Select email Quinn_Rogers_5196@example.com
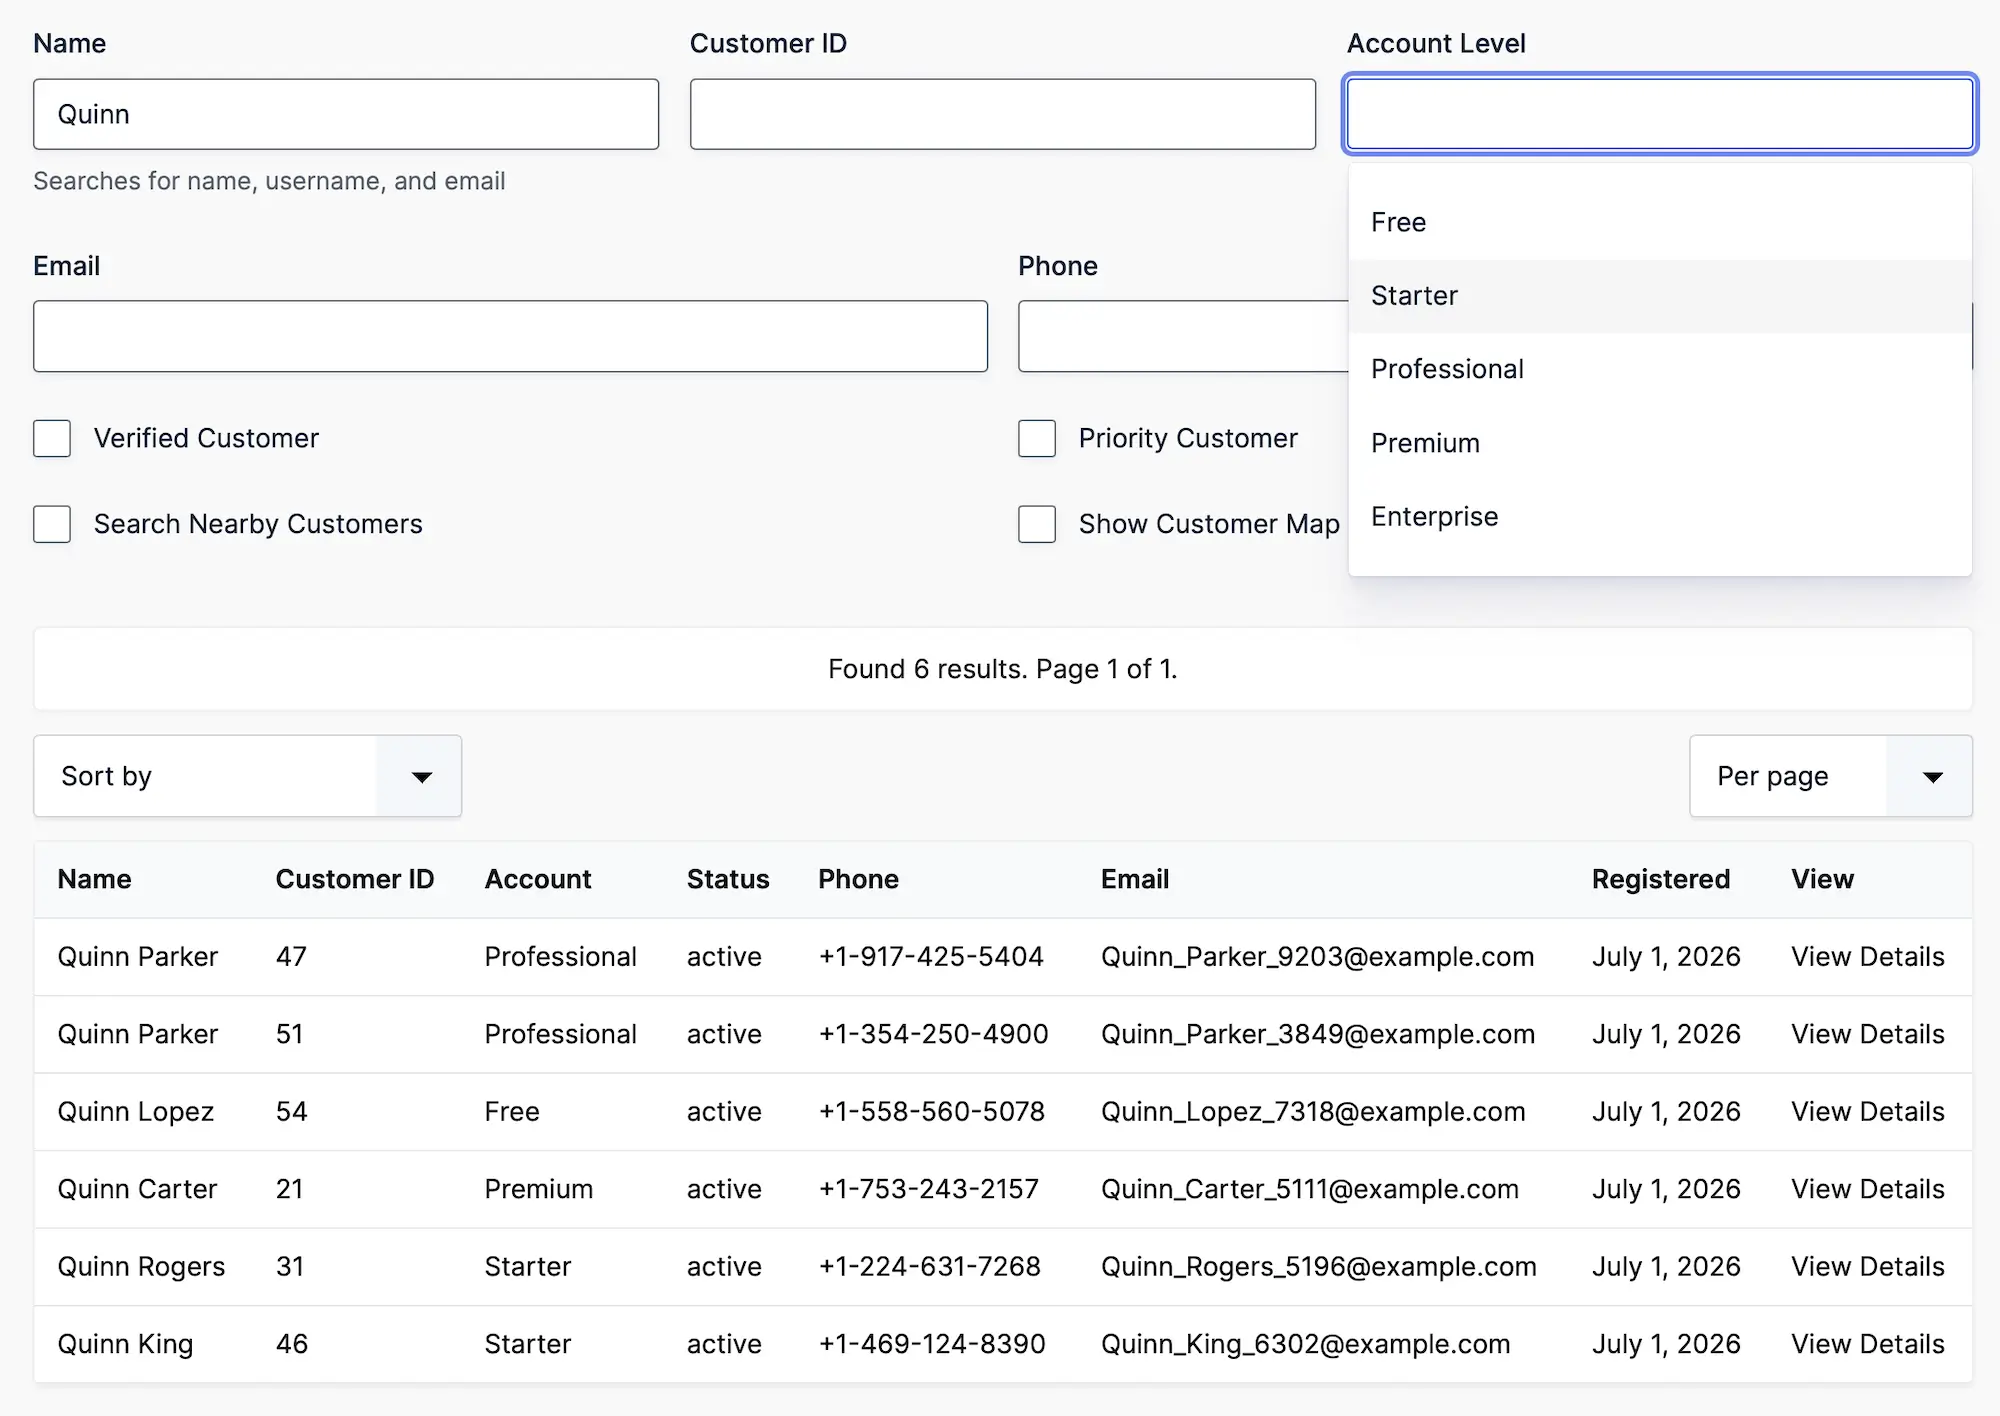This screenshot has height=1416, width=2000. pos(1319,1267)
